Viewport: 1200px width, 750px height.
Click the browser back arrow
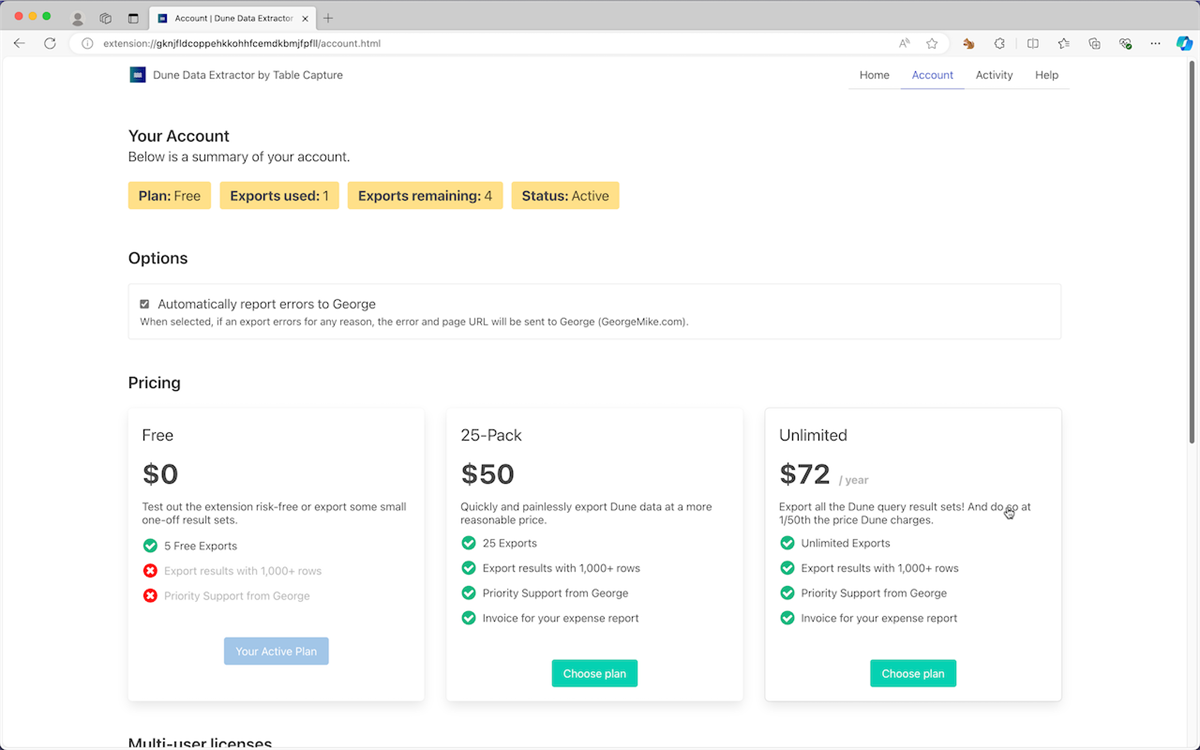click(x=19, y=43)
